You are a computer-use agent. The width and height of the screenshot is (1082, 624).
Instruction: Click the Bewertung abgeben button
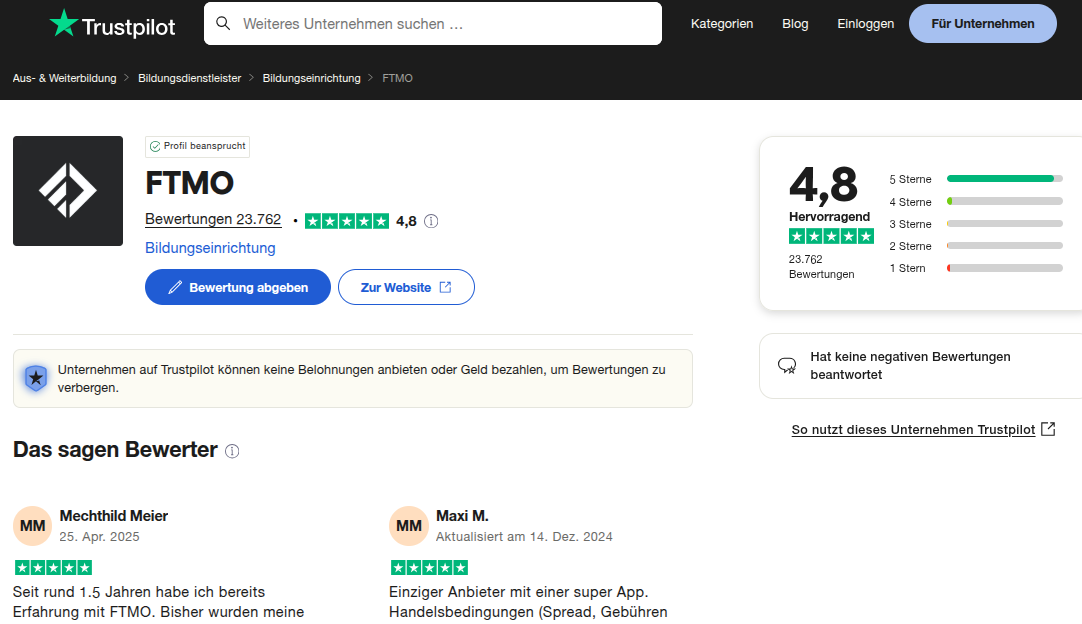[237, 287]
